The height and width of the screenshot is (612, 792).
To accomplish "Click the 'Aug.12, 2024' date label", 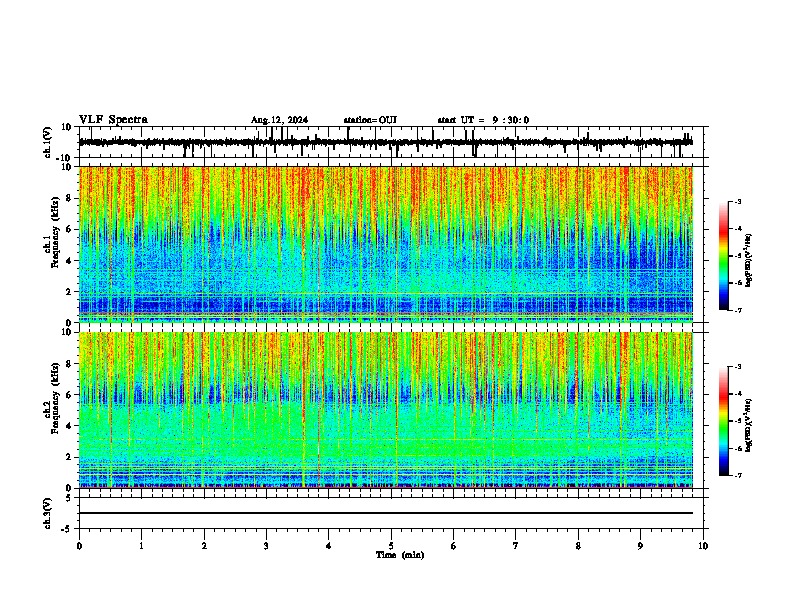I will [x=279, y=120].
